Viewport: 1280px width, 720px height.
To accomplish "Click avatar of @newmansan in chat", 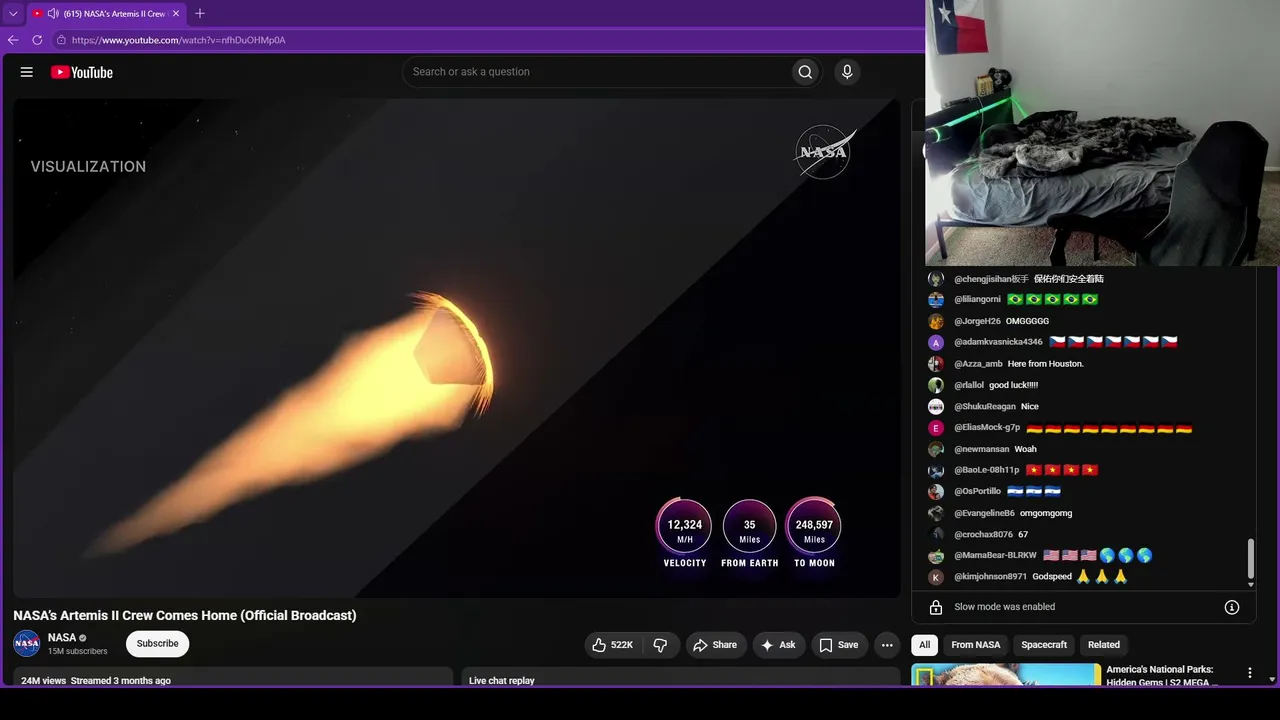I will point(936,450).
